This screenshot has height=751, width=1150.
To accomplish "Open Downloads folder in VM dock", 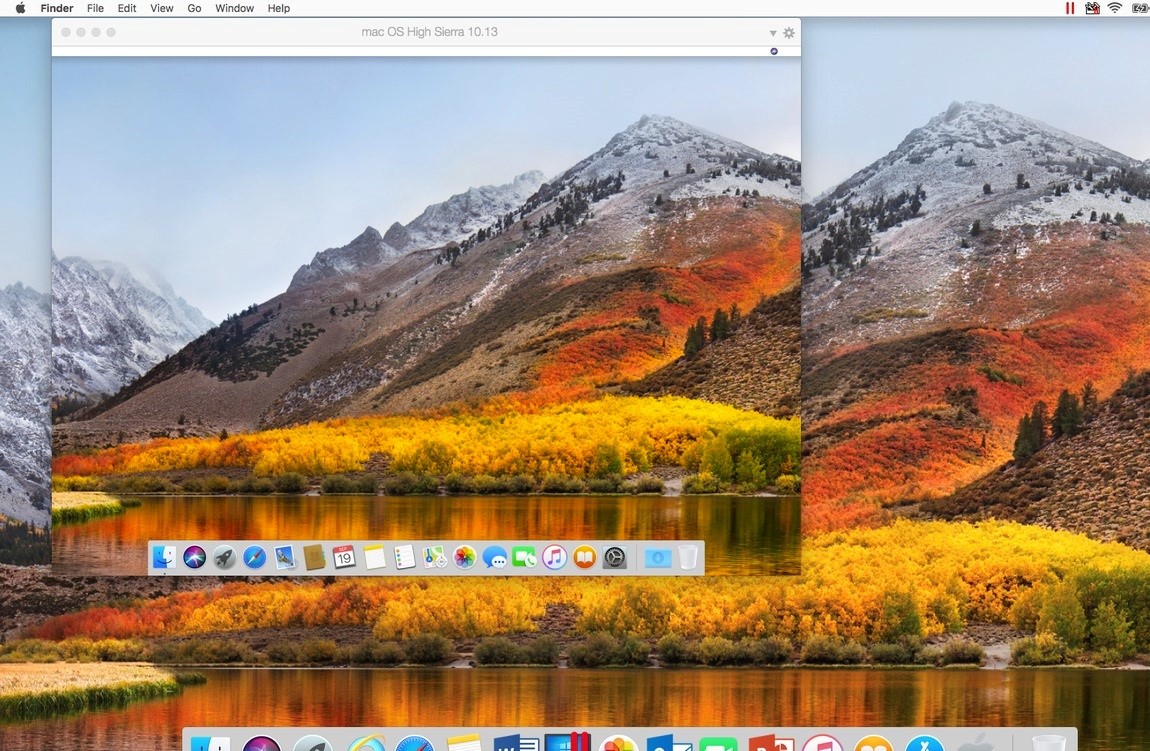I will (x=658, y=558).
